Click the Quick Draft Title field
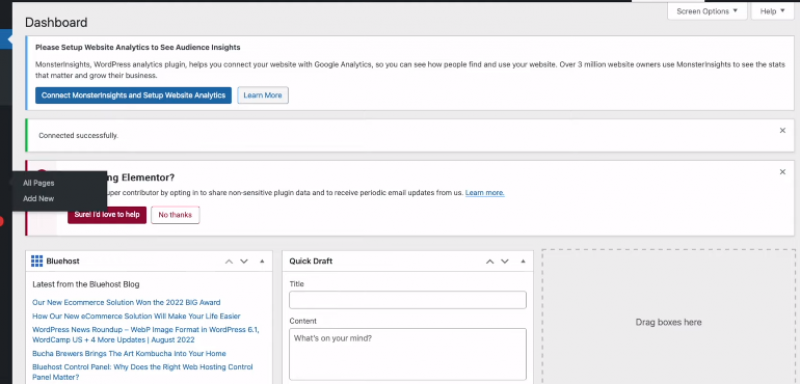 (x=408, y=300)
